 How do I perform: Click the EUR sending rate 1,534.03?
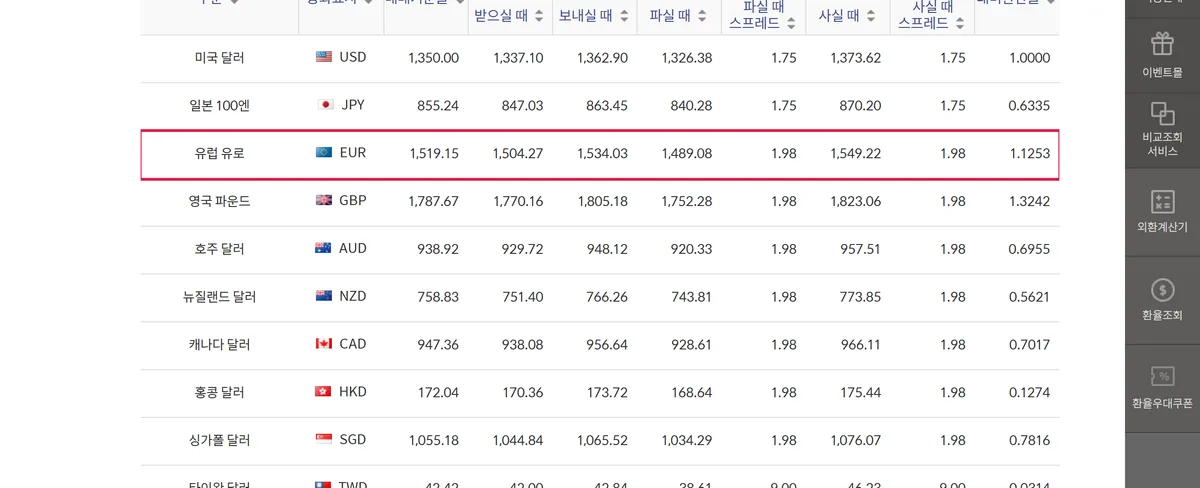(603, 154)
